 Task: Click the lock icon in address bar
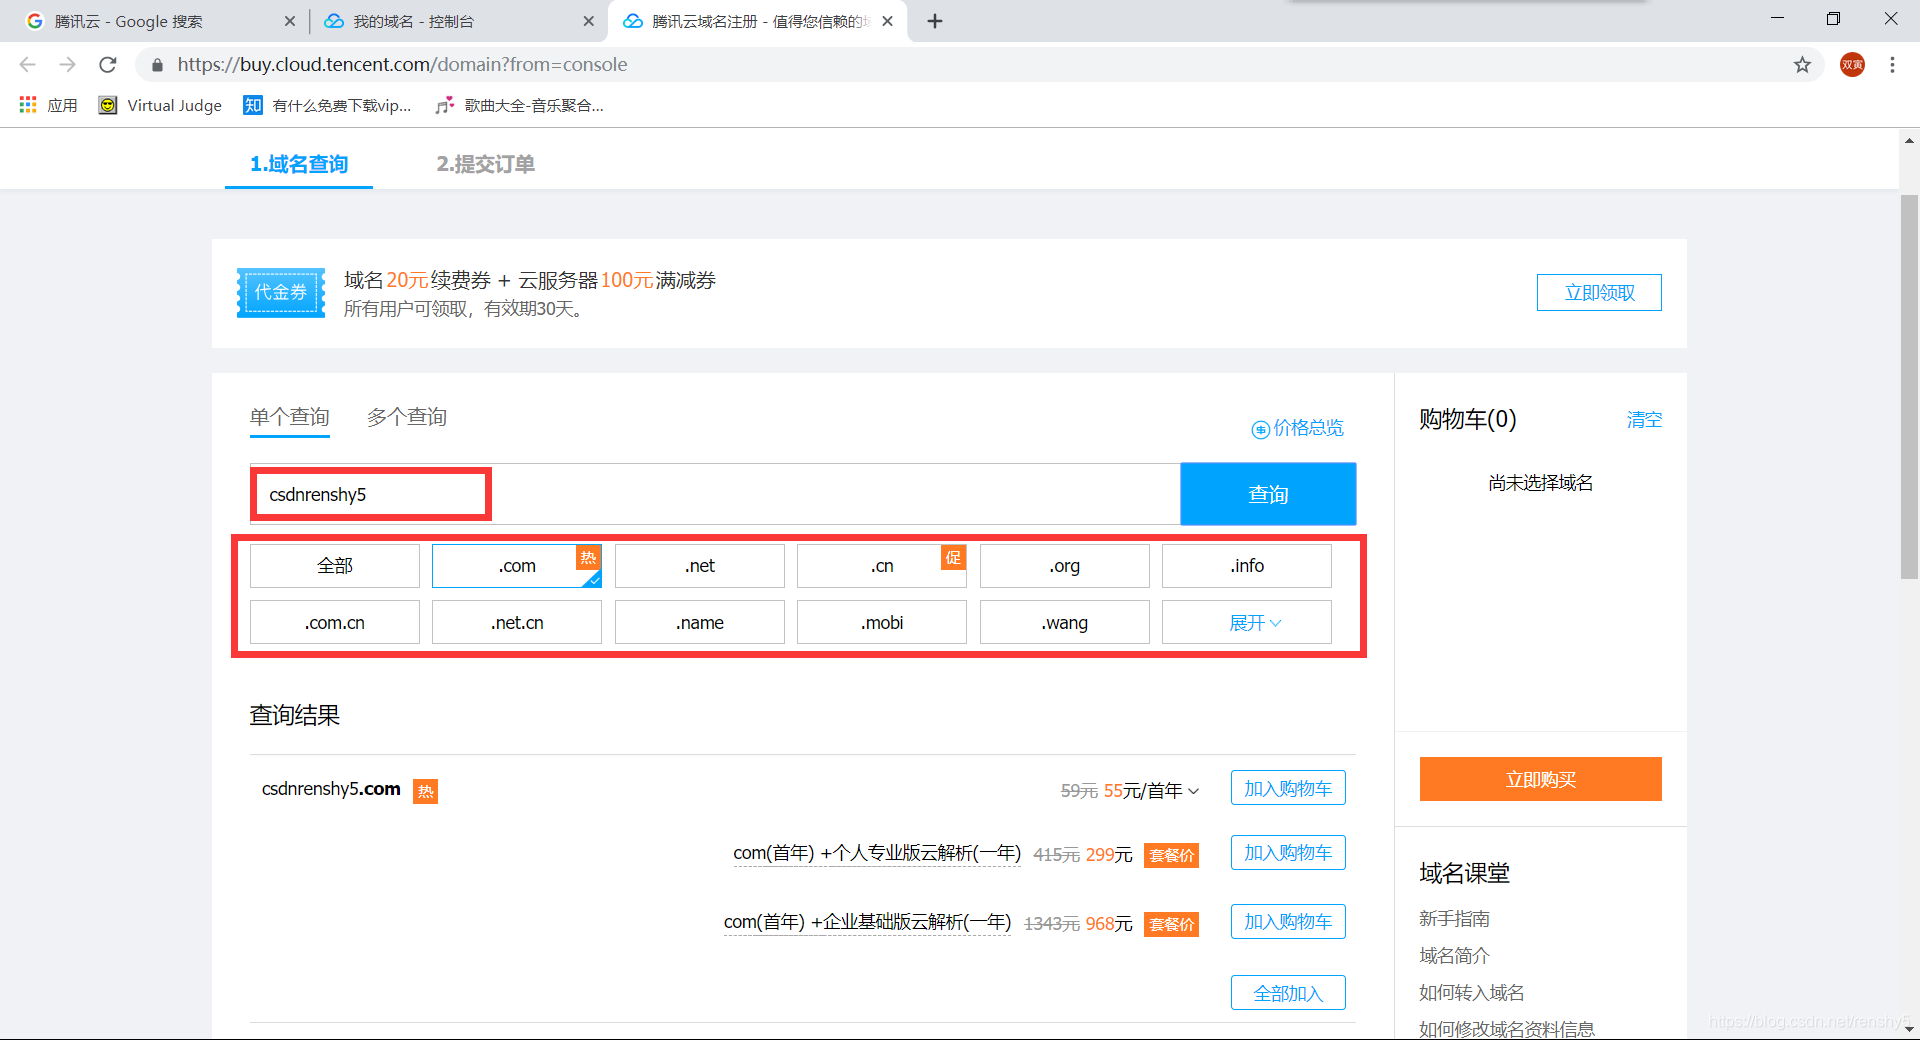click(x=157, y=65)
